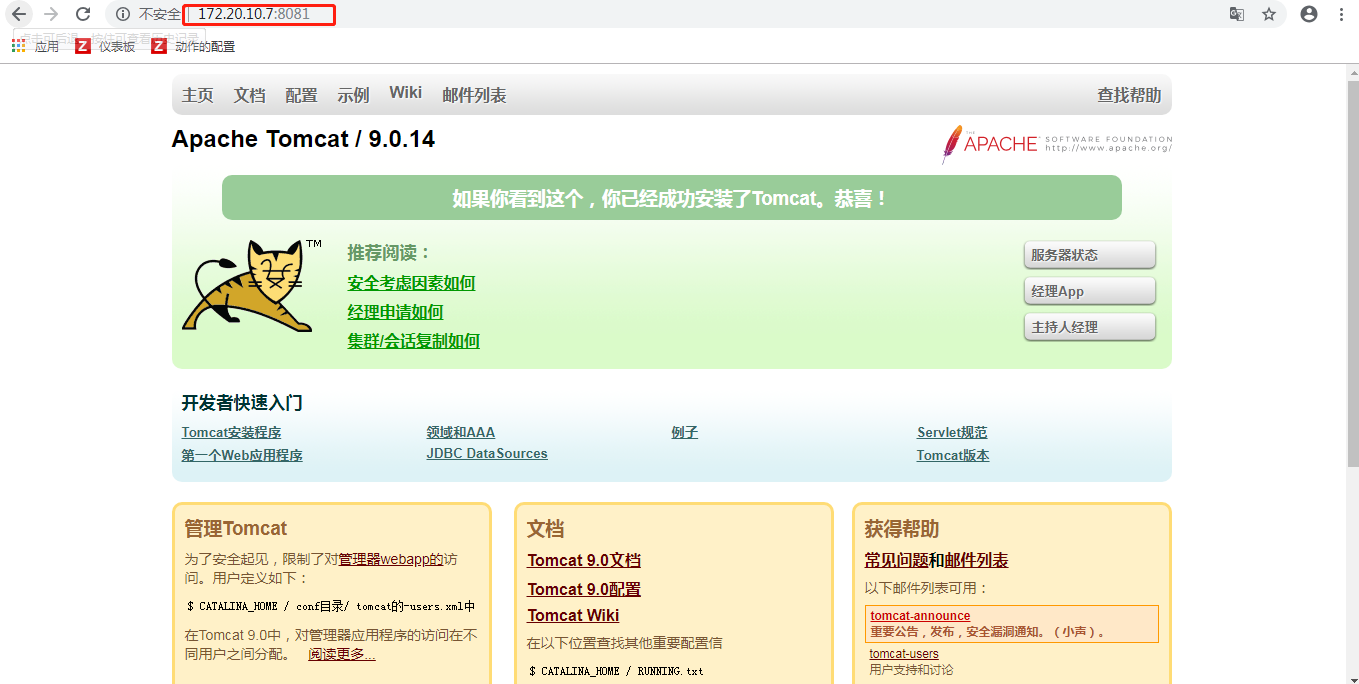
Task: Click the 管理Tomcat box heading
Action: [x=236, y=529]
